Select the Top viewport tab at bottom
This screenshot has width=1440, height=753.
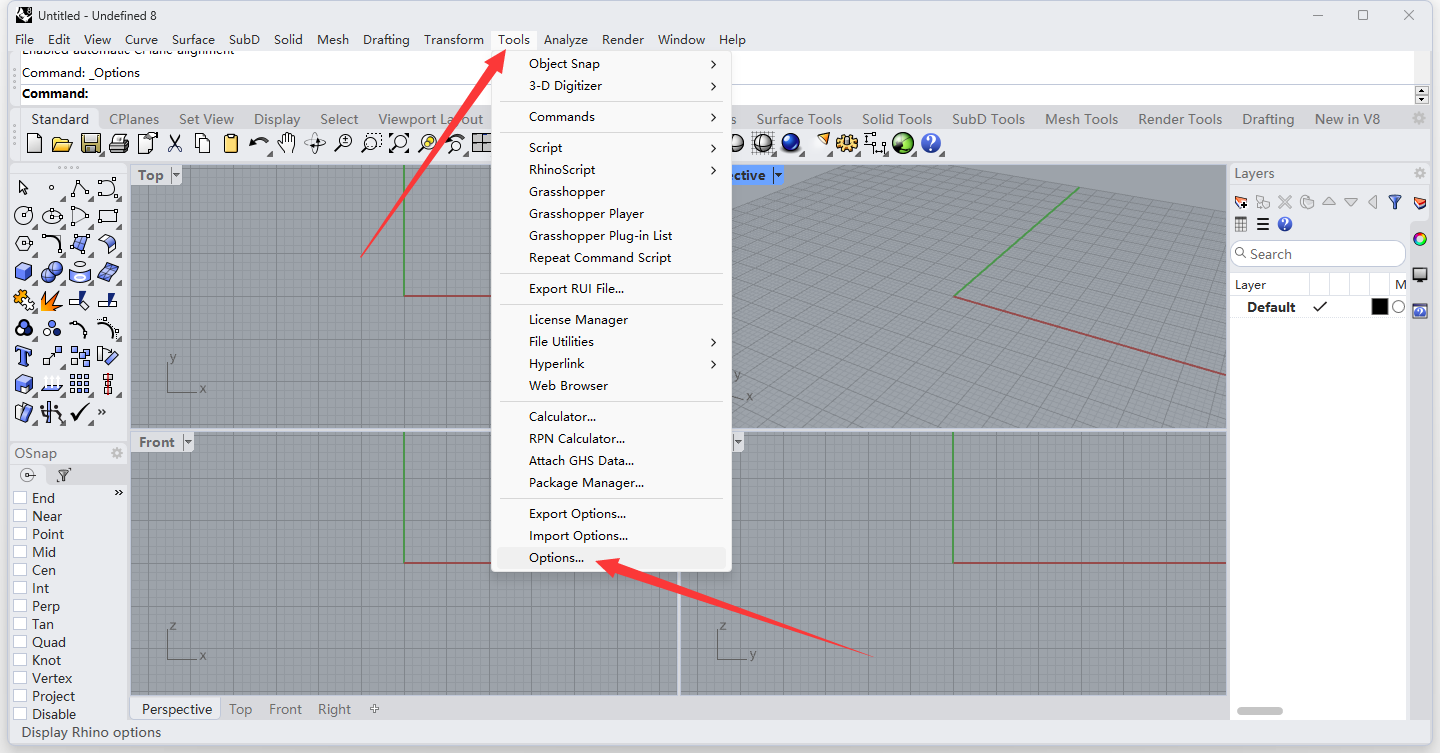pyautogui.click(x=240, y=709)
